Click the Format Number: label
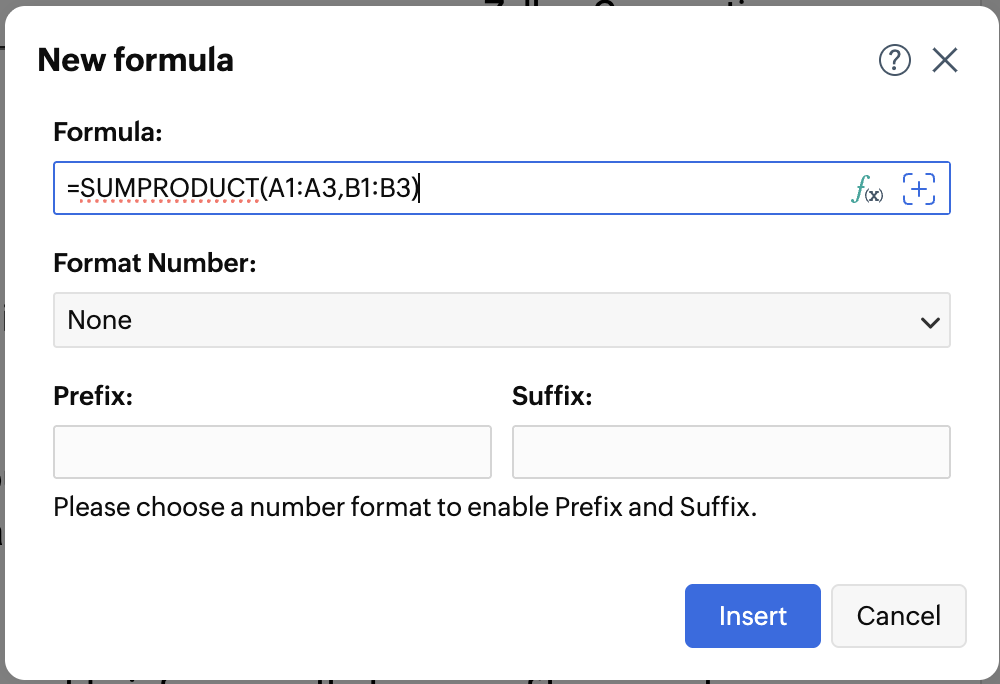The height and width of the screenshot is (684, 1000). 155,264
